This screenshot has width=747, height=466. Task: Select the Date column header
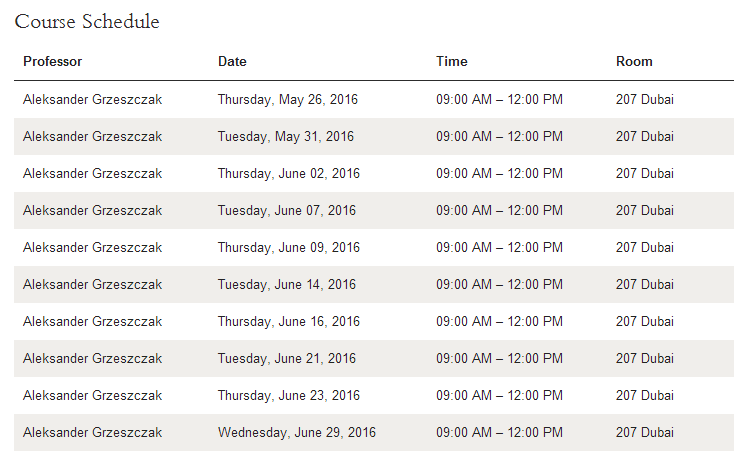click(232, 61)
